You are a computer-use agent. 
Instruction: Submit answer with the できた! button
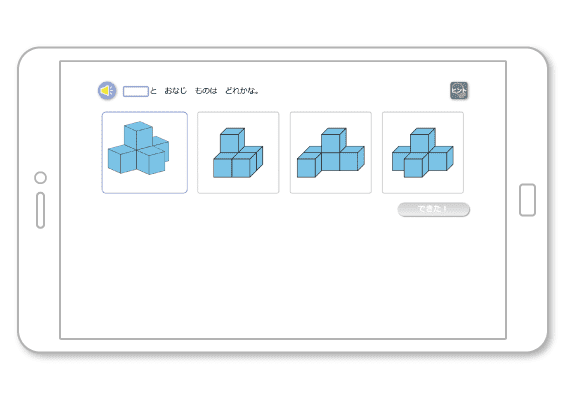click(x=434, y=209)
